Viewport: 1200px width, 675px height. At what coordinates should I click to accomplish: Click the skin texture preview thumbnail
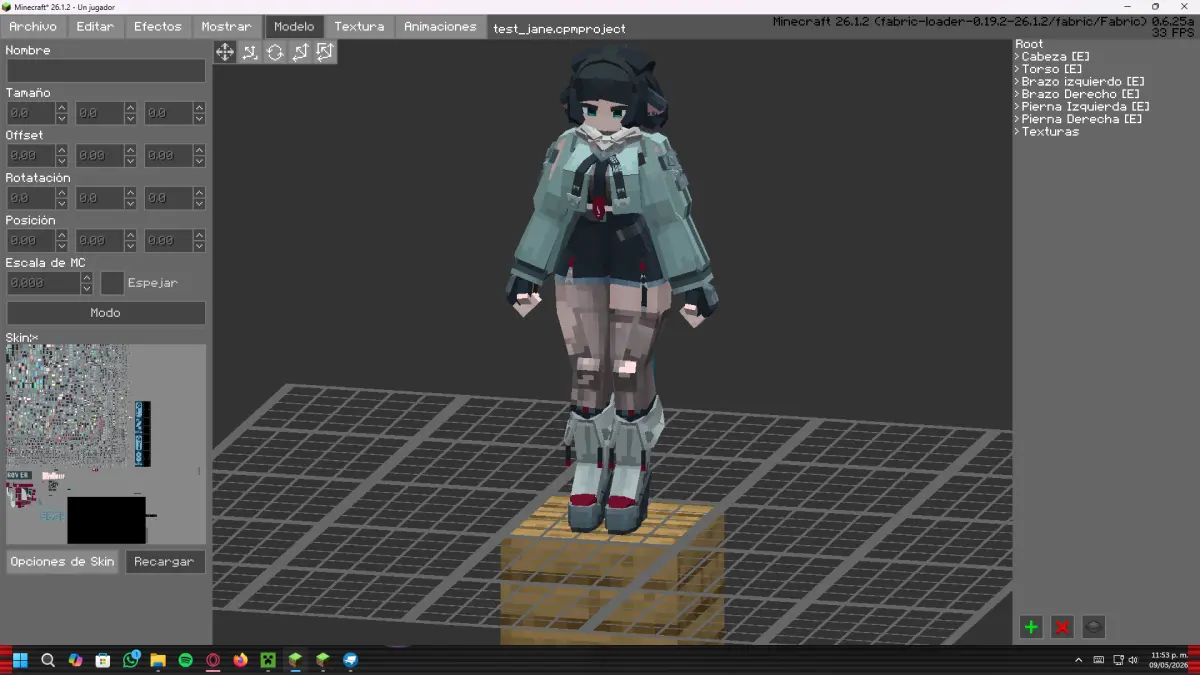(x=106, y=444)
